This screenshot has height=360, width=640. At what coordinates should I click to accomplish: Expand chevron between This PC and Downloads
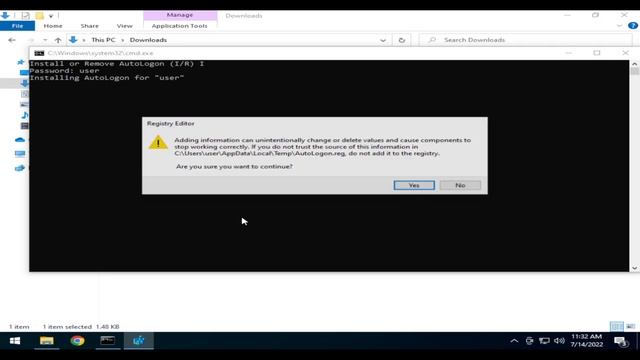coord(122,40)
